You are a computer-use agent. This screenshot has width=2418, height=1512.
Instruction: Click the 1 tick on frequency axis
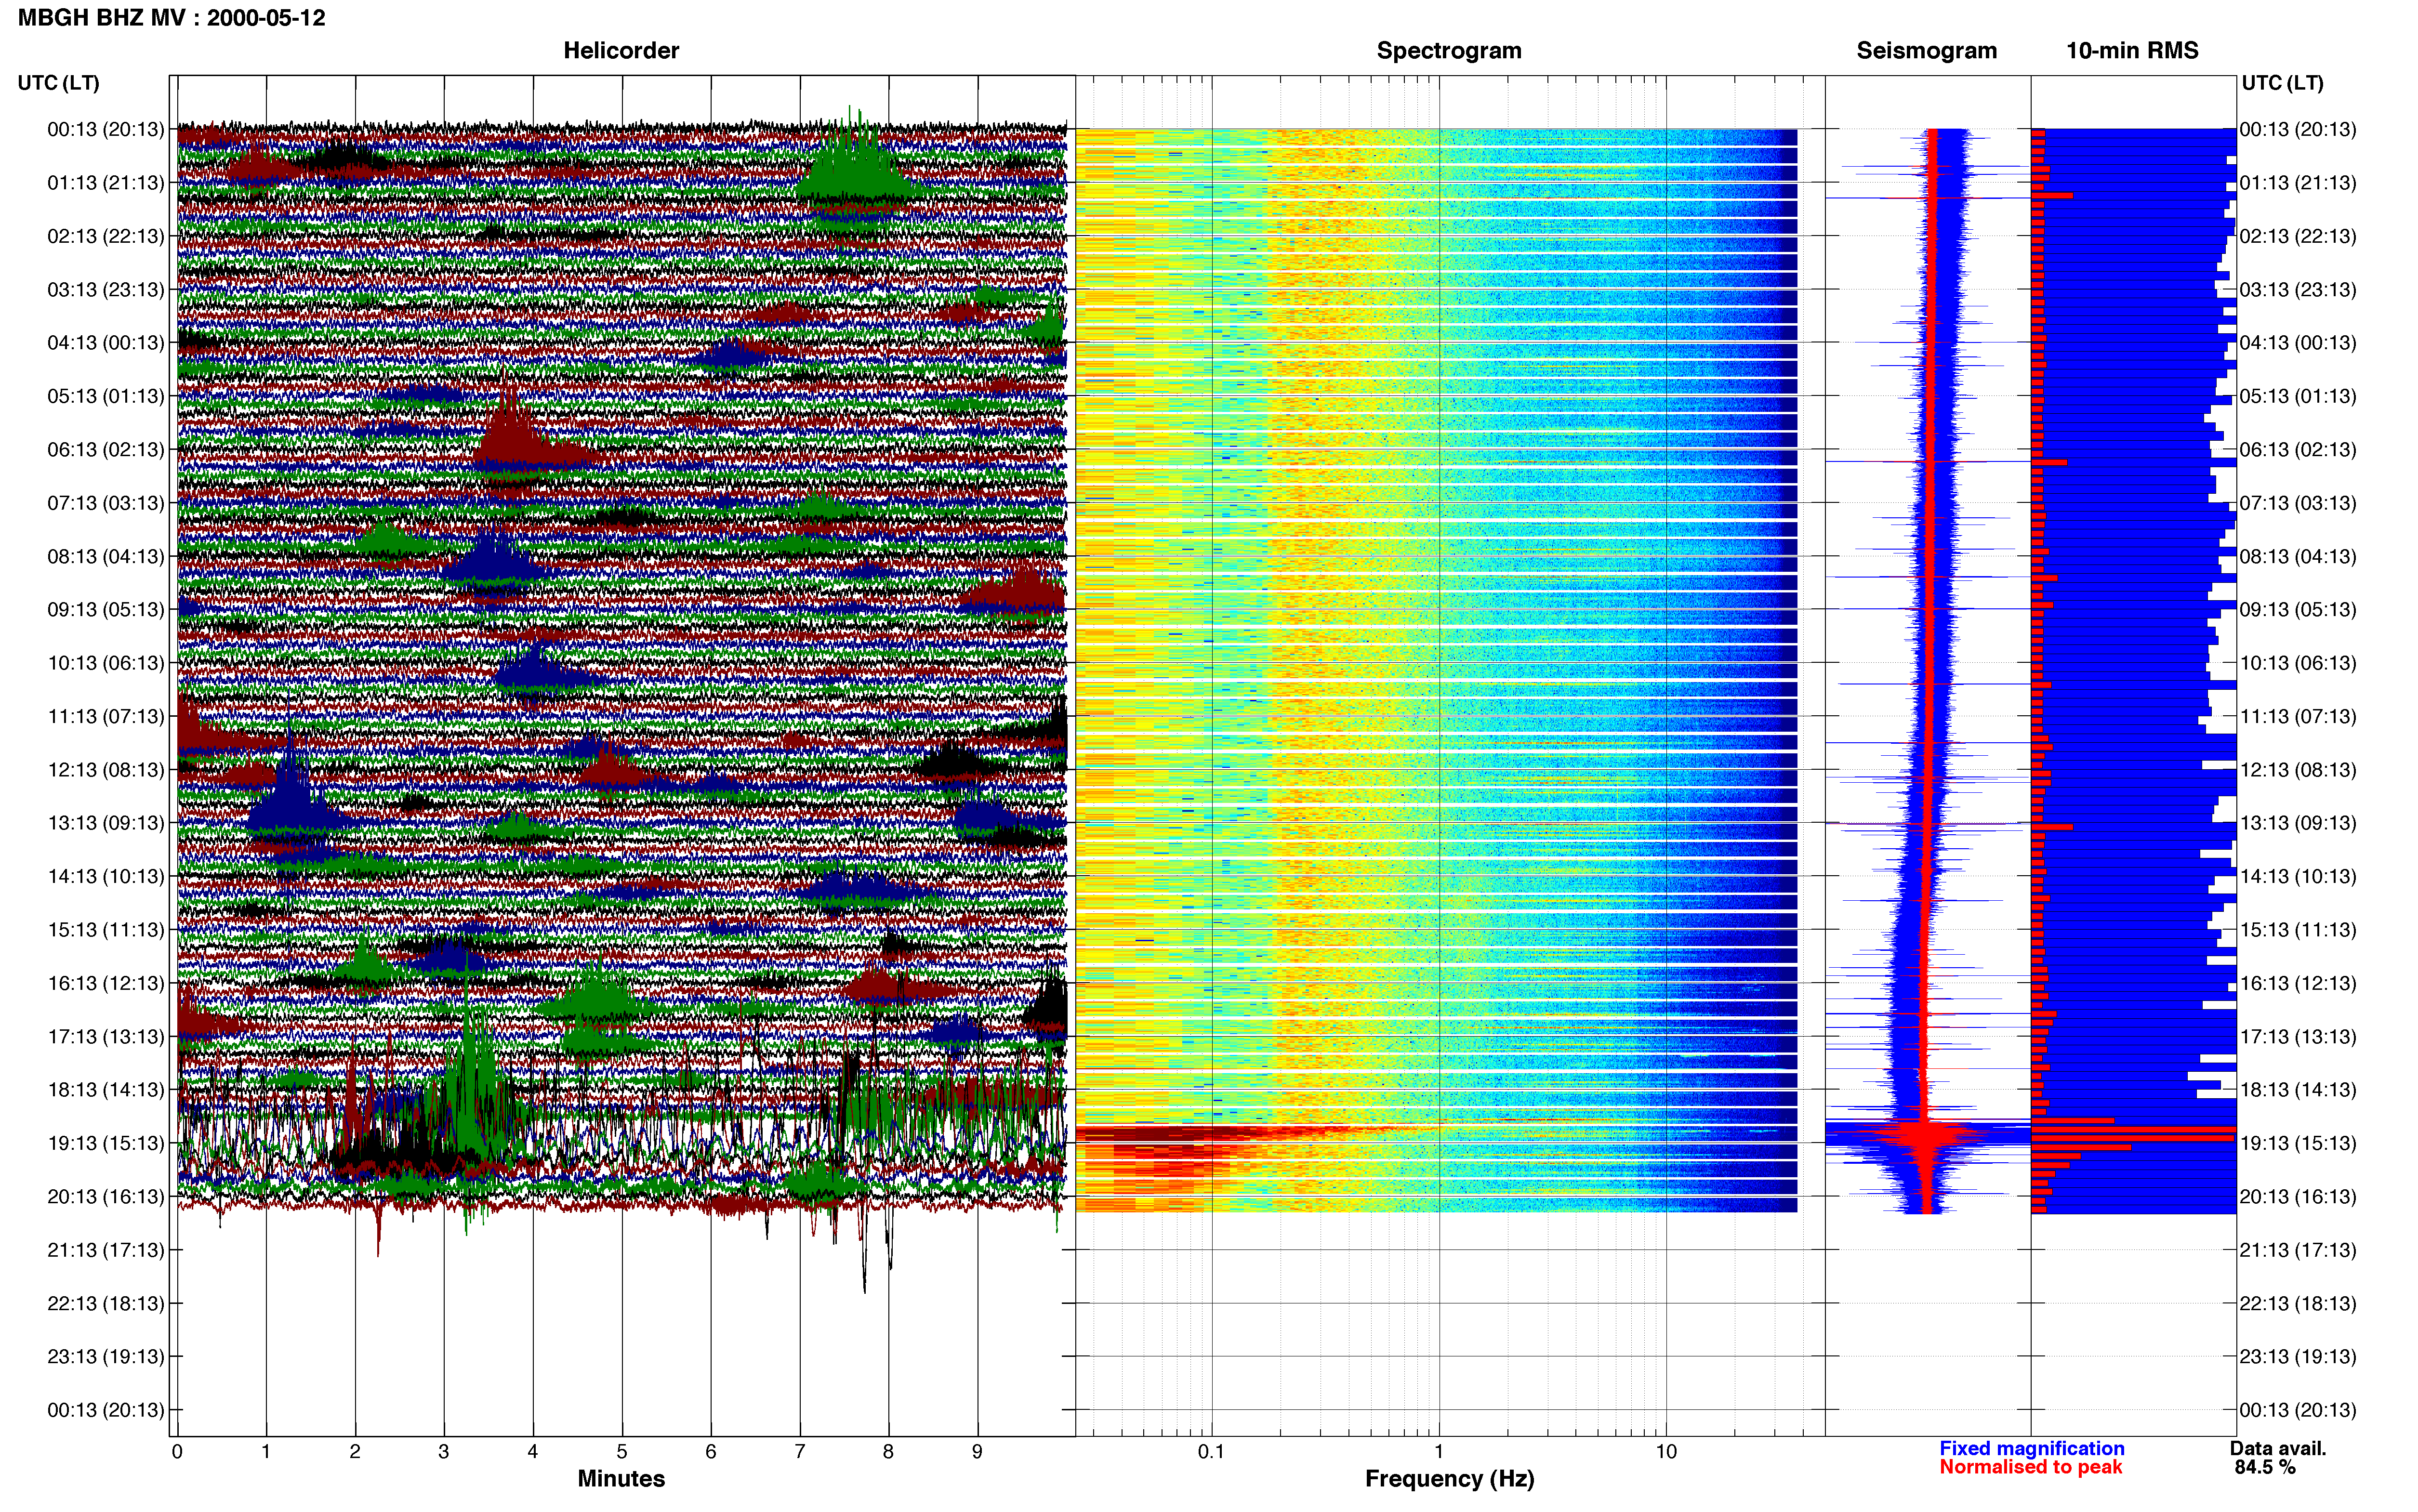[1439, 1452]
